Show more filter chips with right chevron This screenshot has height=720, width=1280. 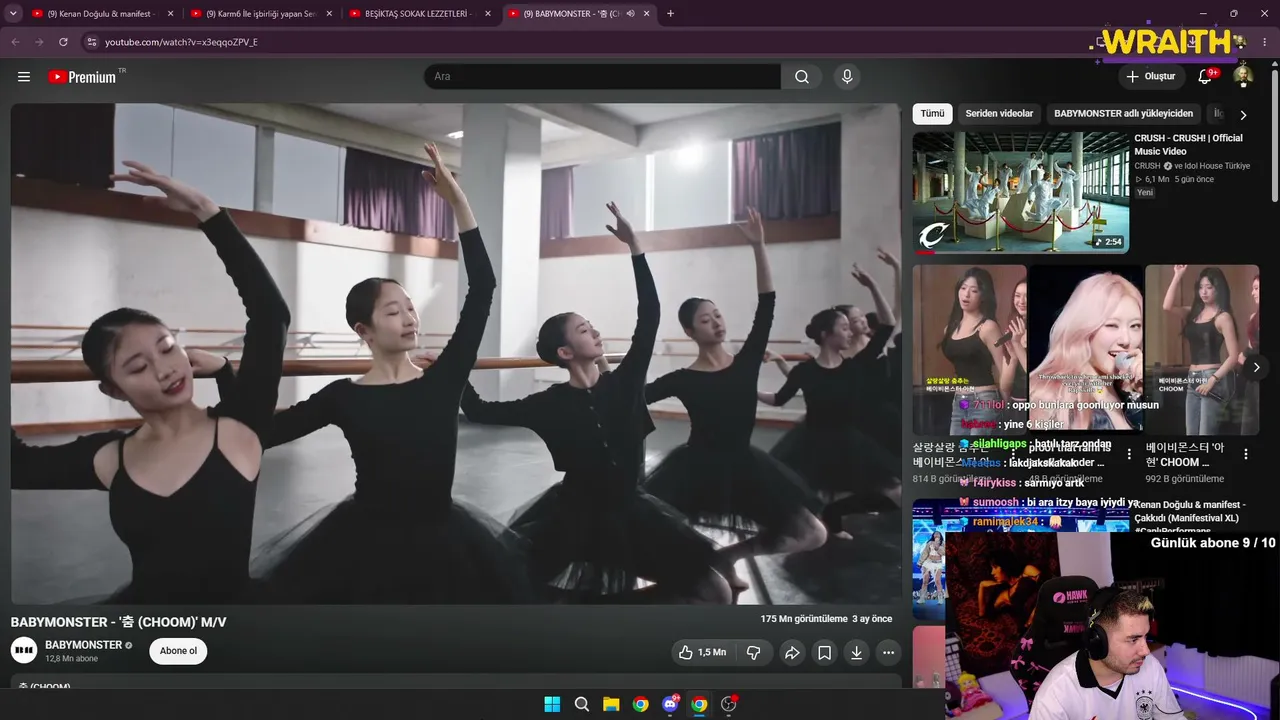click(x=1243, y=115)
